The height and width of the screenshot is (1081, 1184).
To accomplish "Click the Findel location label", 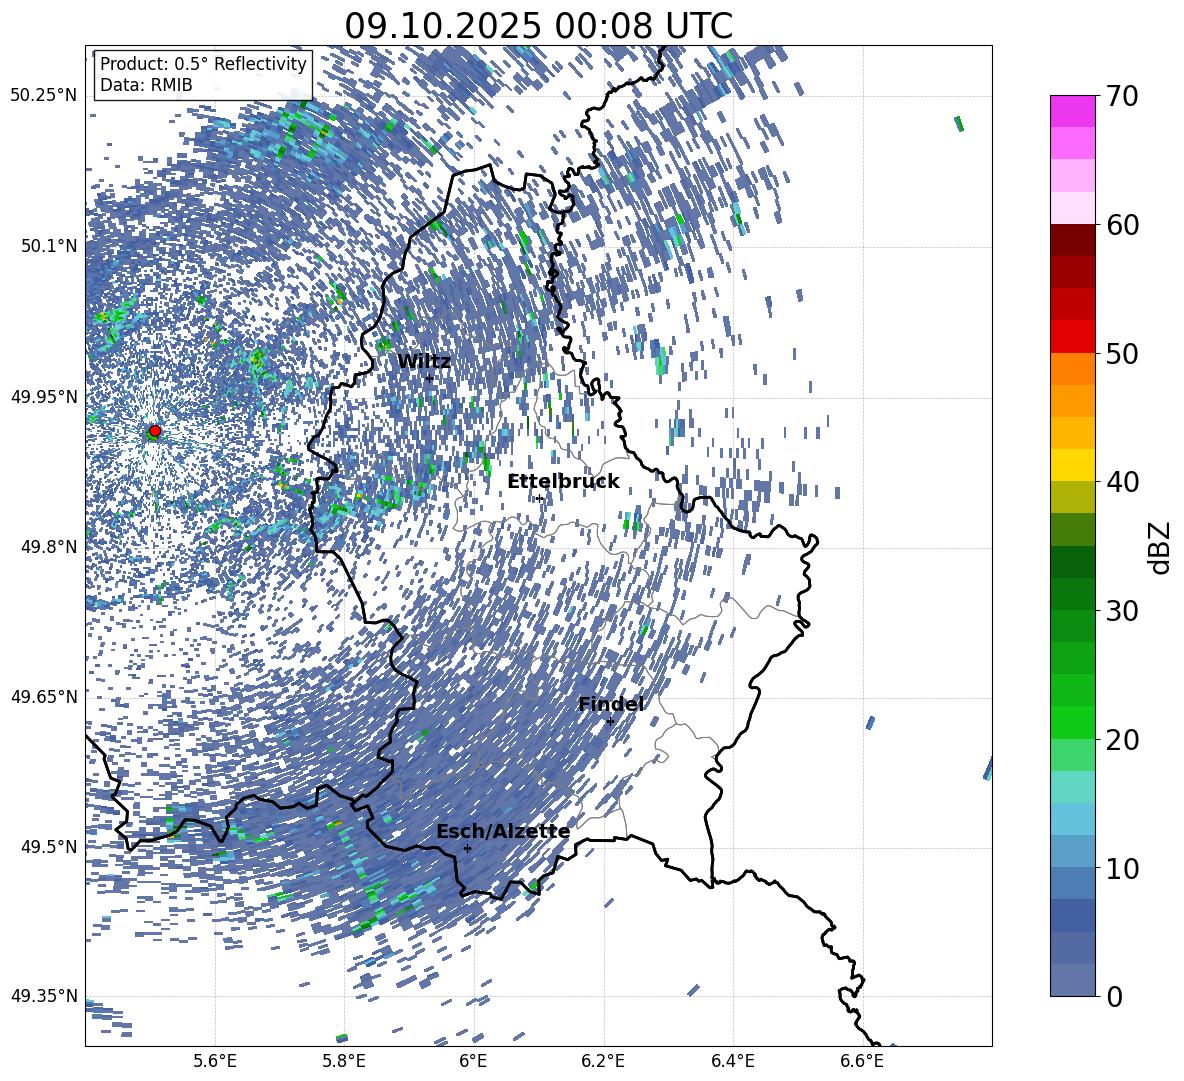I will pyautogui.click(x=611, y=704).
